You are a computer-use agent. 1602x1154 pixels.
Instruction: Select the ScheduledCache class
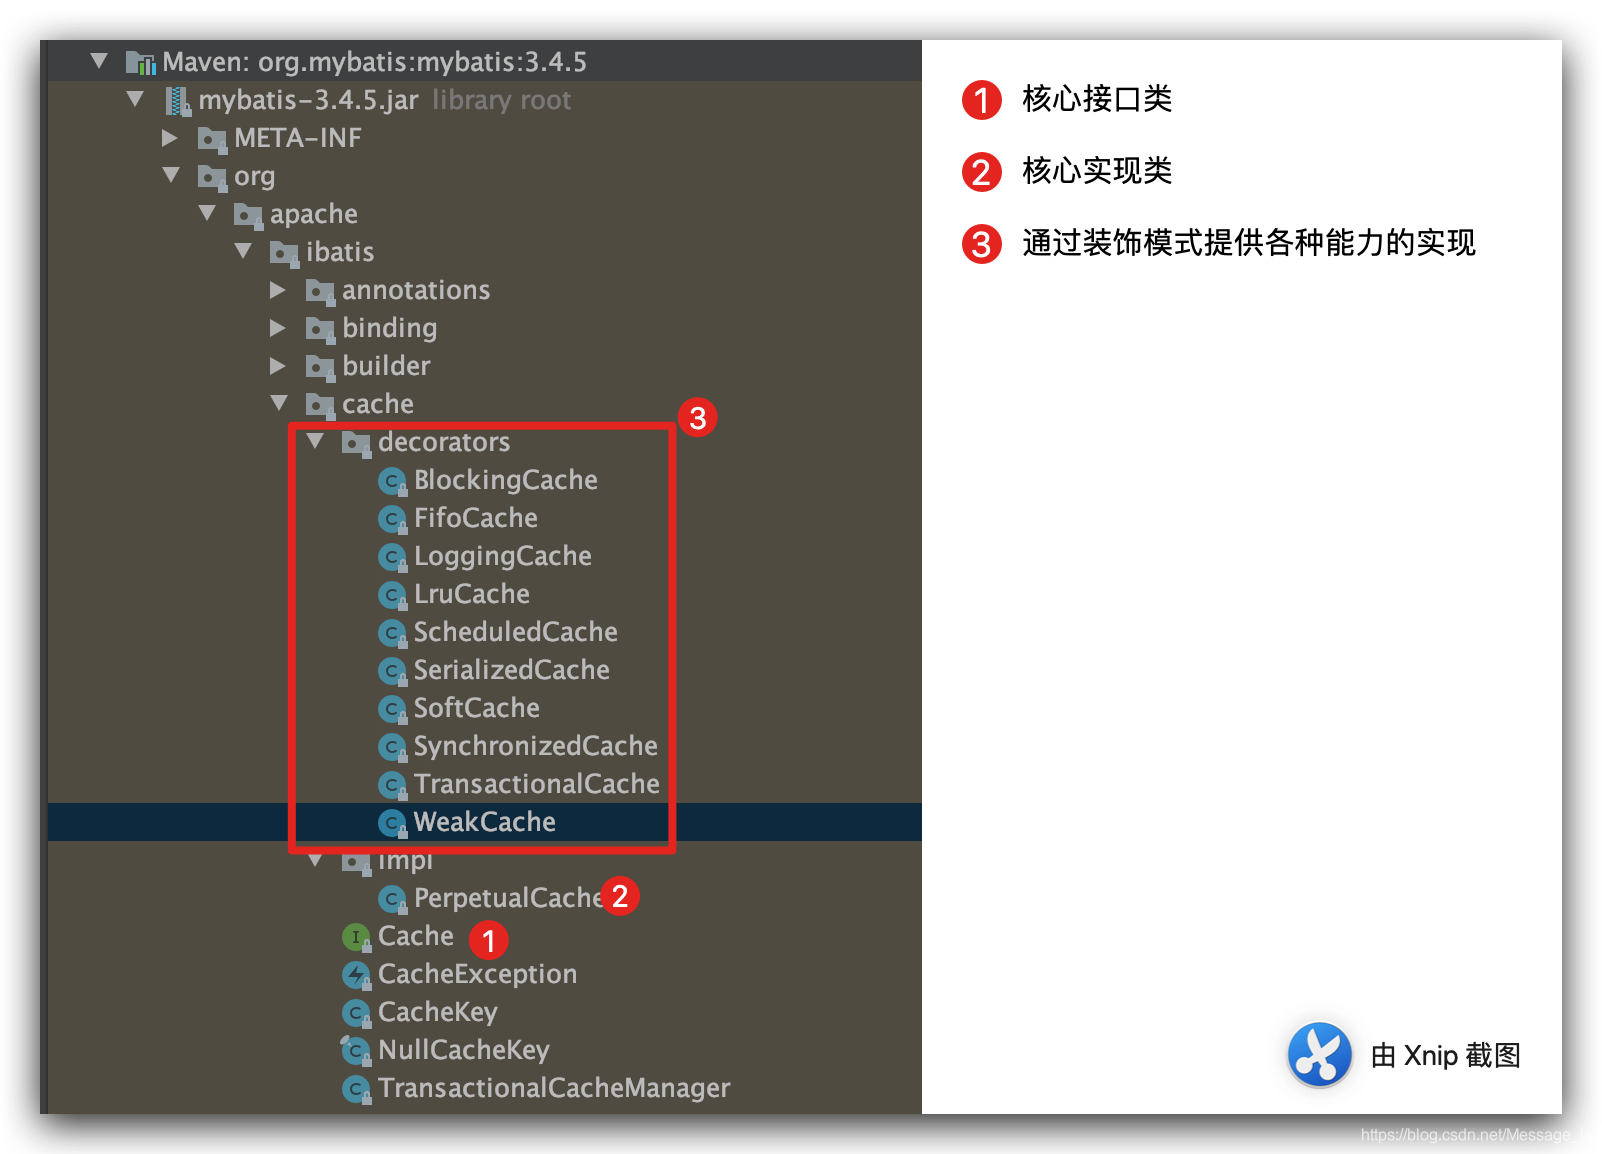coord(516,632)
